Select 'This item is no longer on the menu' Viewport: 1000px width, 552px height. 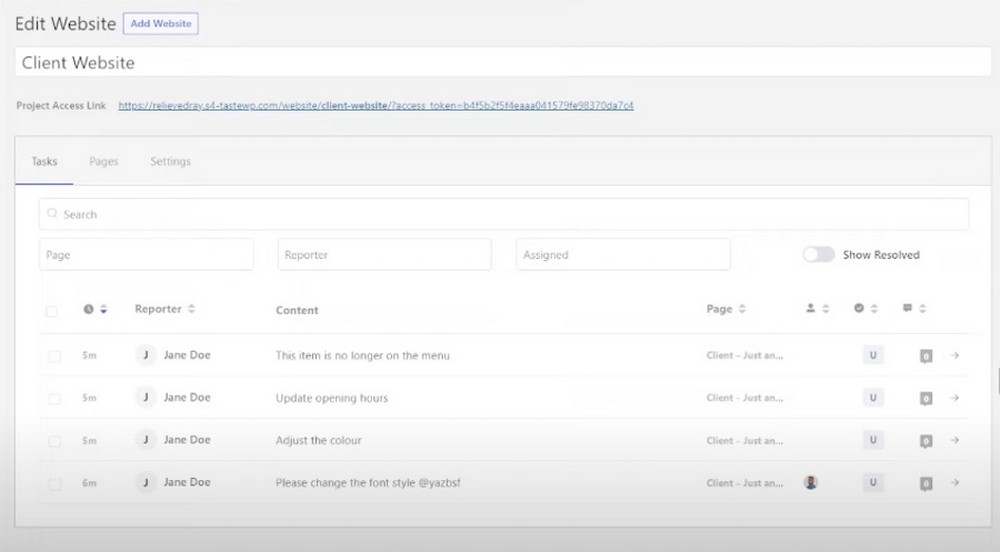pyautogui.click(x=362, y=355)
